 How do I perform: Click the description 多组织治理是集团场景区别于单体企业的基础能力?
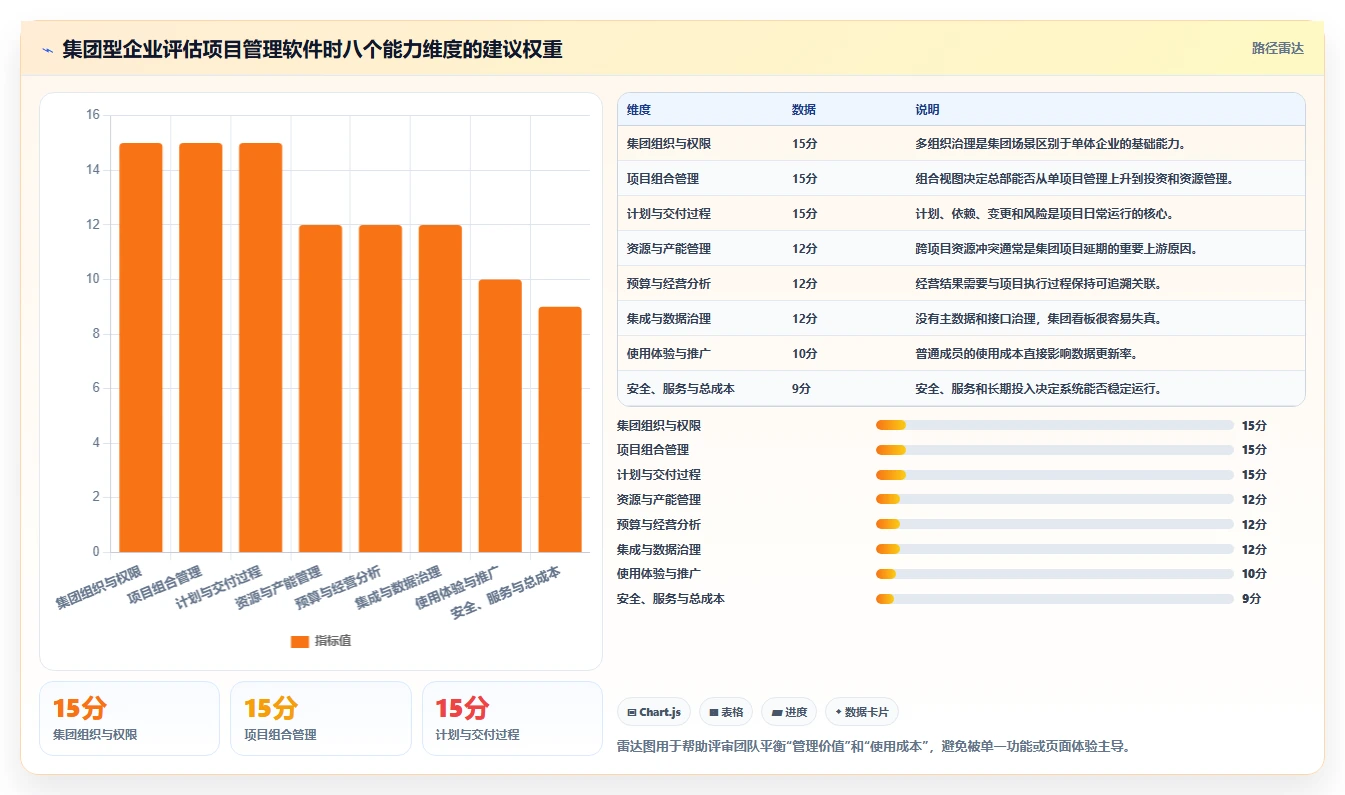pos(1051,144)
